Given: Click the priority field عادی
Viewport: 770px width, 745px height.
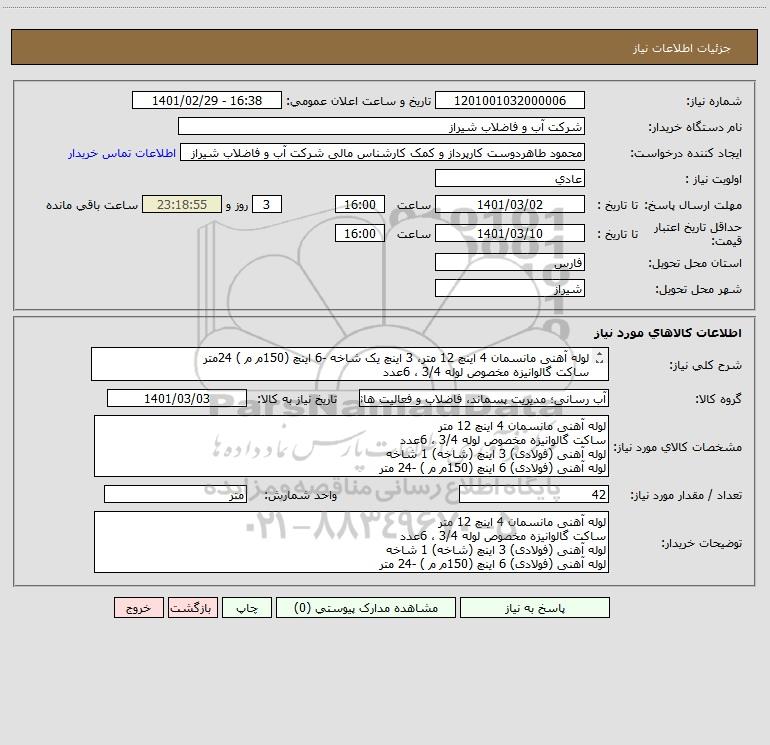Looking at the screenshot, I should pos(510,178).
